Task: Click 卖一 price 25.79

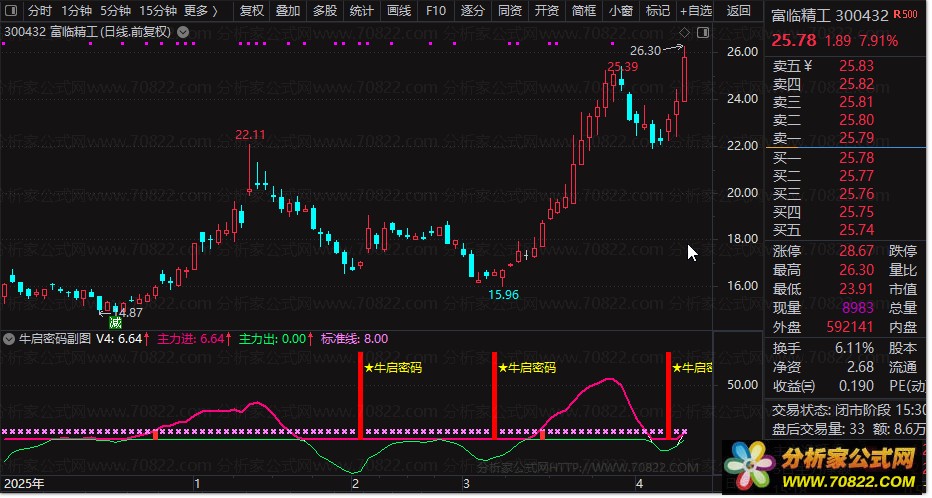Action: click(857, 138)
